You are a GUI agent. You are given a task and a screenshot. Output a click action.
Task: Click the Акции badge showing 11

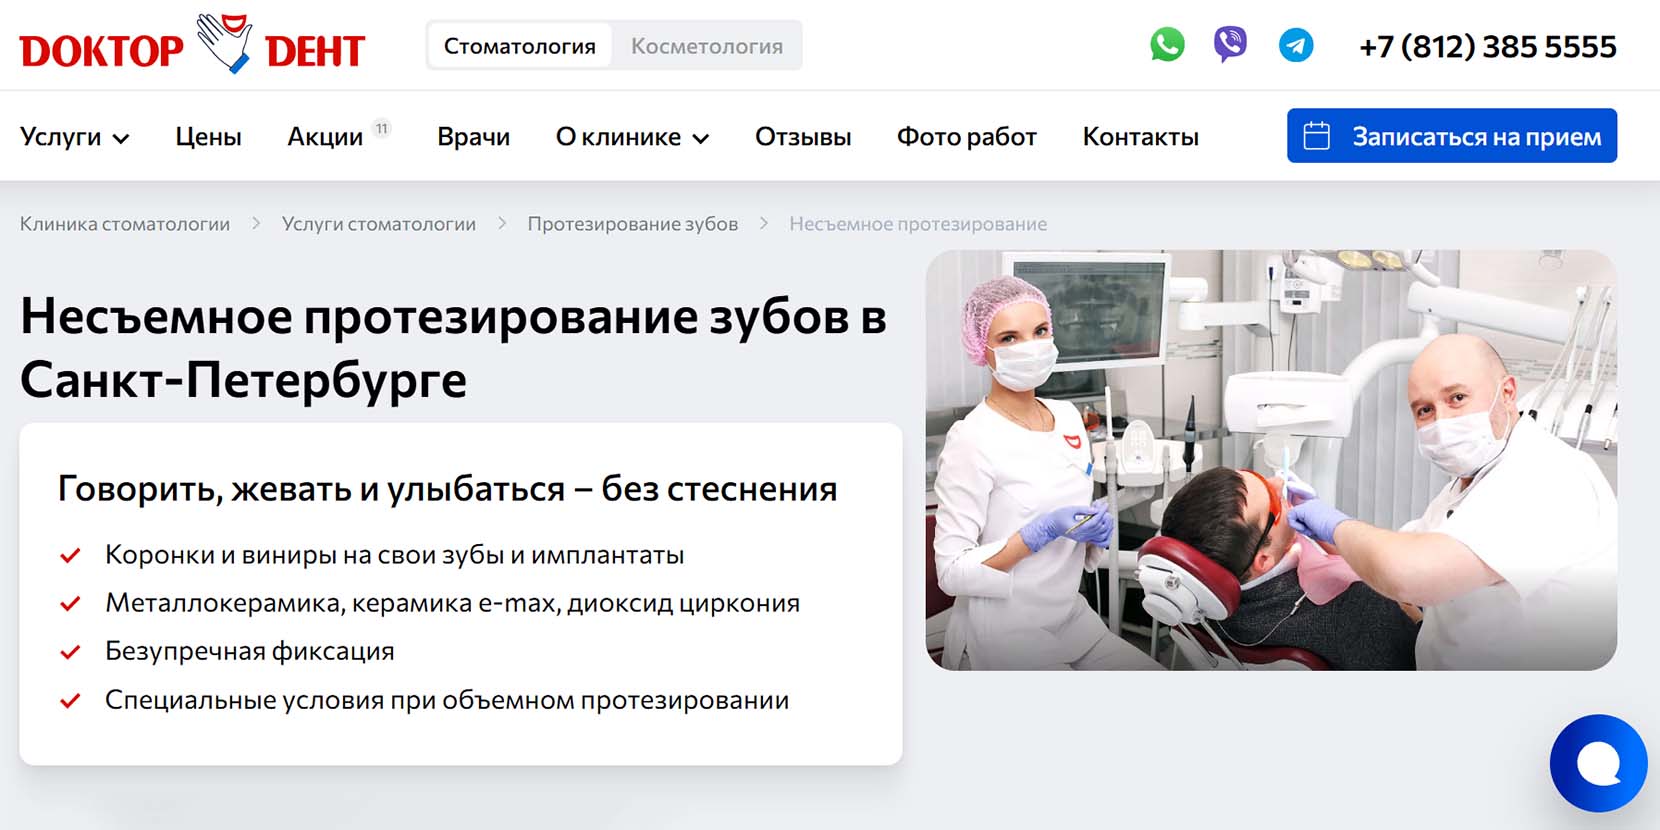[381, 128]
